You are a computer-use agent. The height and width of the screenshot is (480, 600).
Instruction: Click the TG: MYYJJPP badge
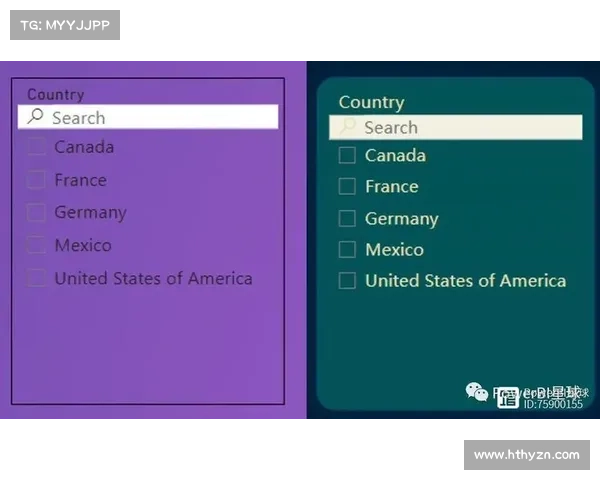(x=64, y=24)
